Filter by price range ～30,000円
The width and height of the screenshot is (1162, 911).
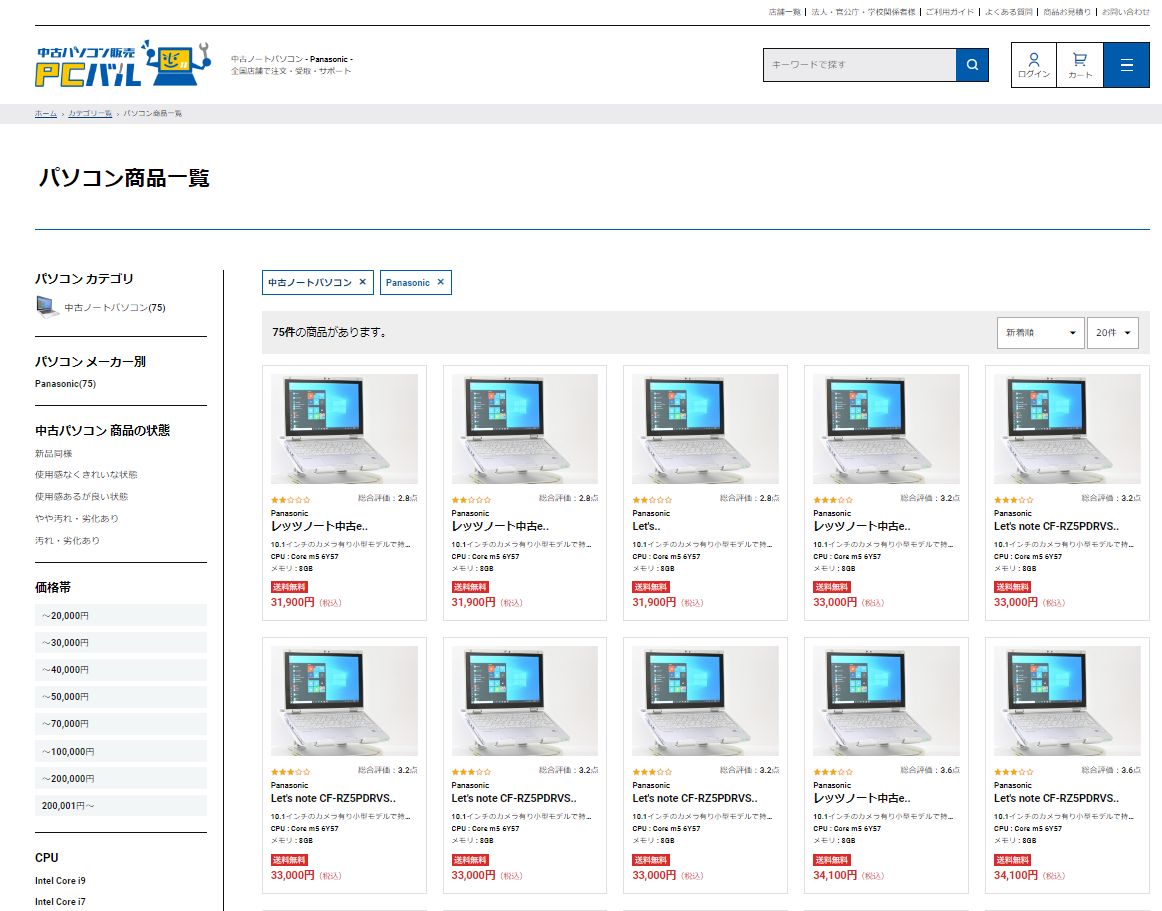point(121,643)
